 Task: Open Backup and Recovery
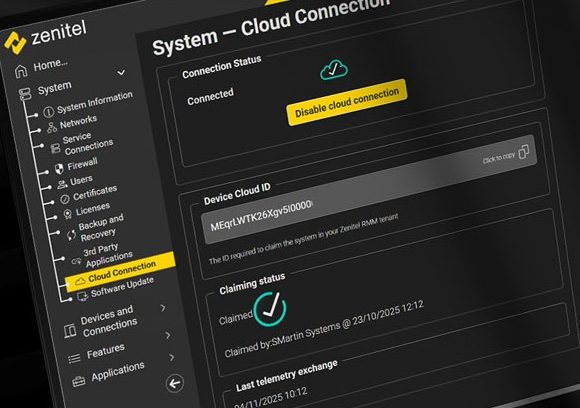pyautogui.click(x=101, y=228)
